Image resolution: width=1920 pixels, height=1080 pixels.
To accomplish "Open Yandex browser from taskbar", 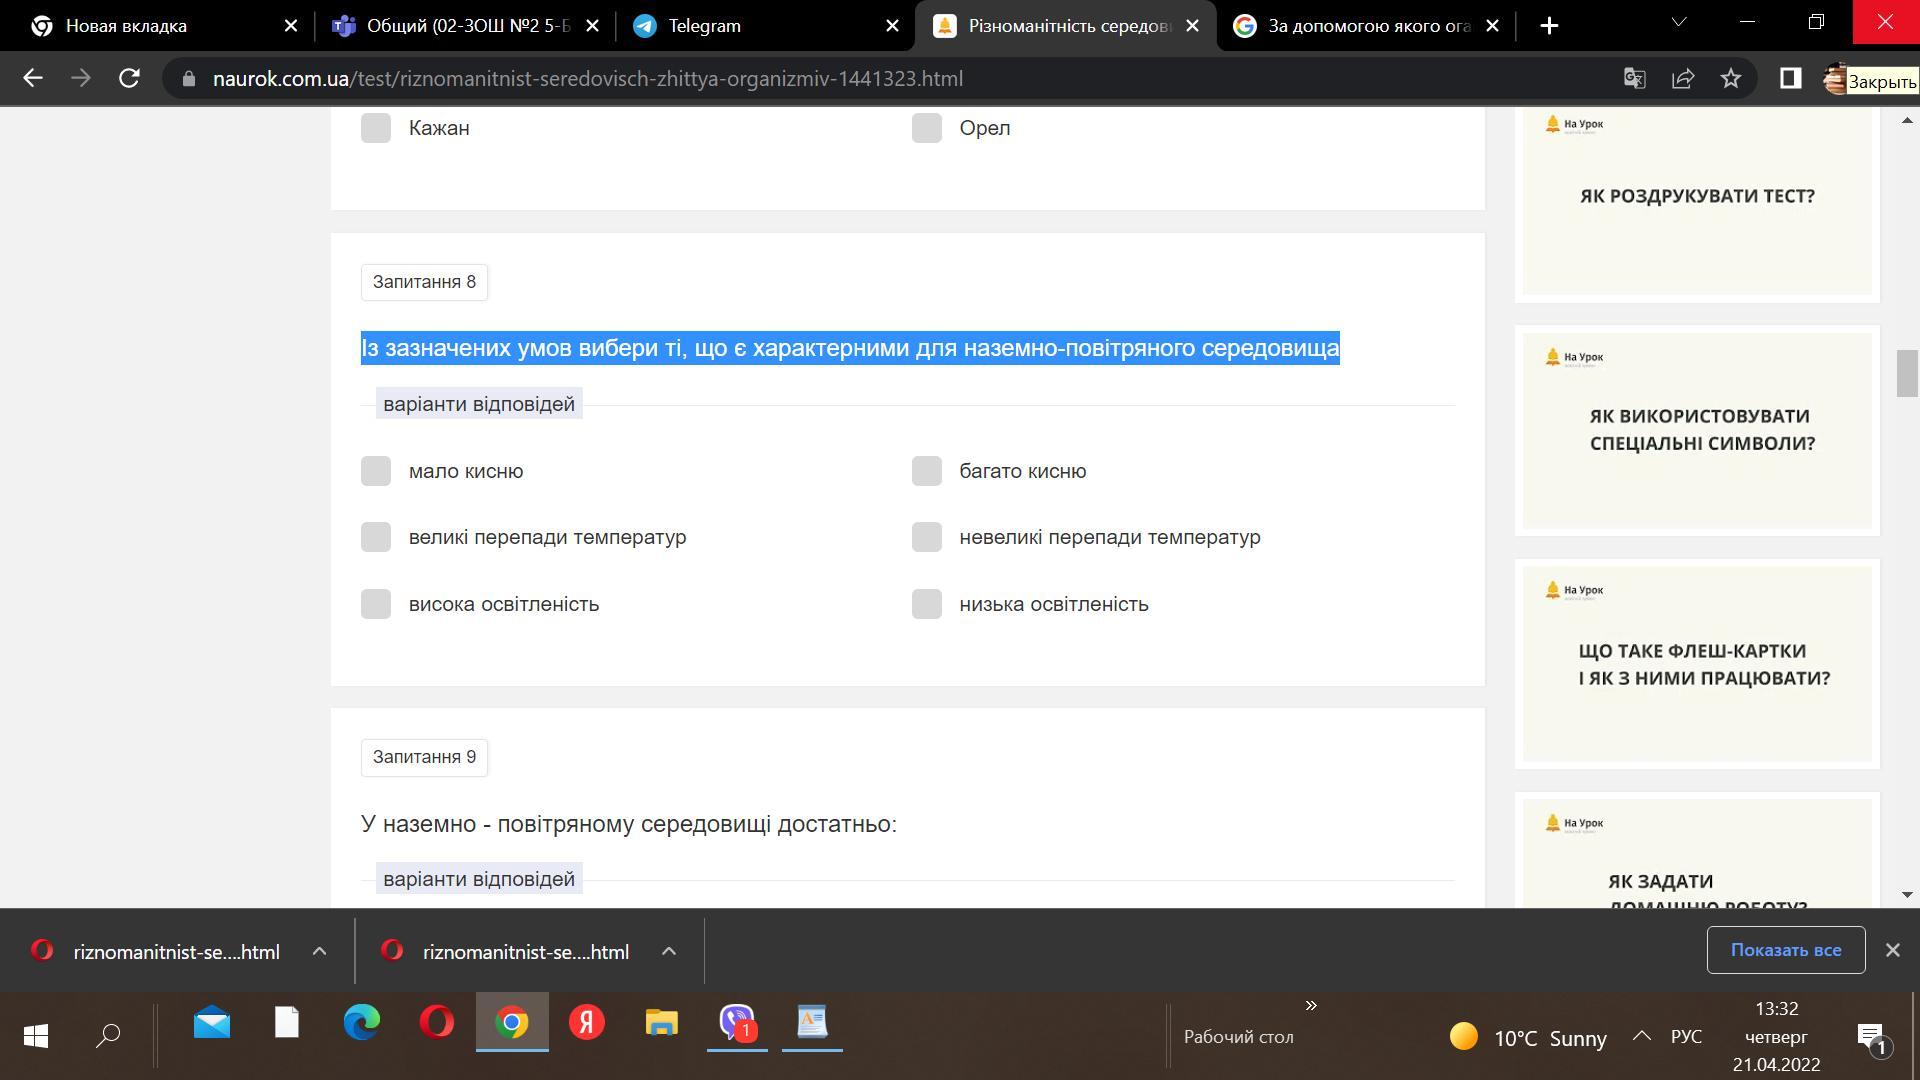I will tap(587, 1022).
